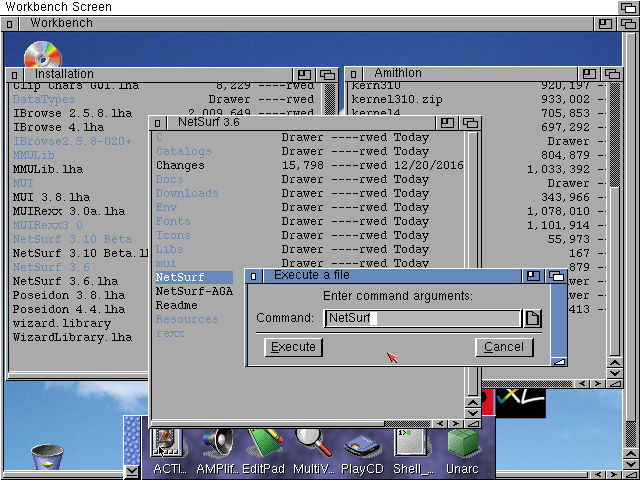Open the ACTI... dock icon
640x480 pixels.
point(168,451)
